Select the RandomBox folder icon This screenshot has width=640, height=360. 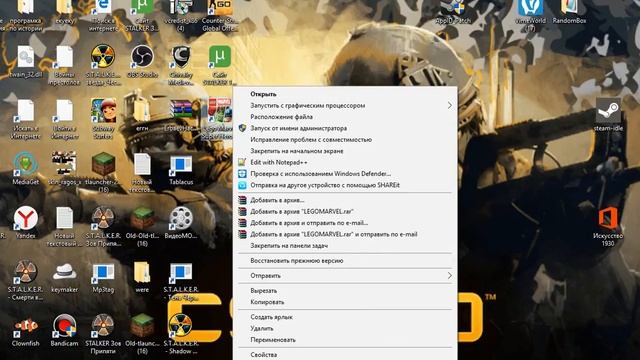point(569,7)
